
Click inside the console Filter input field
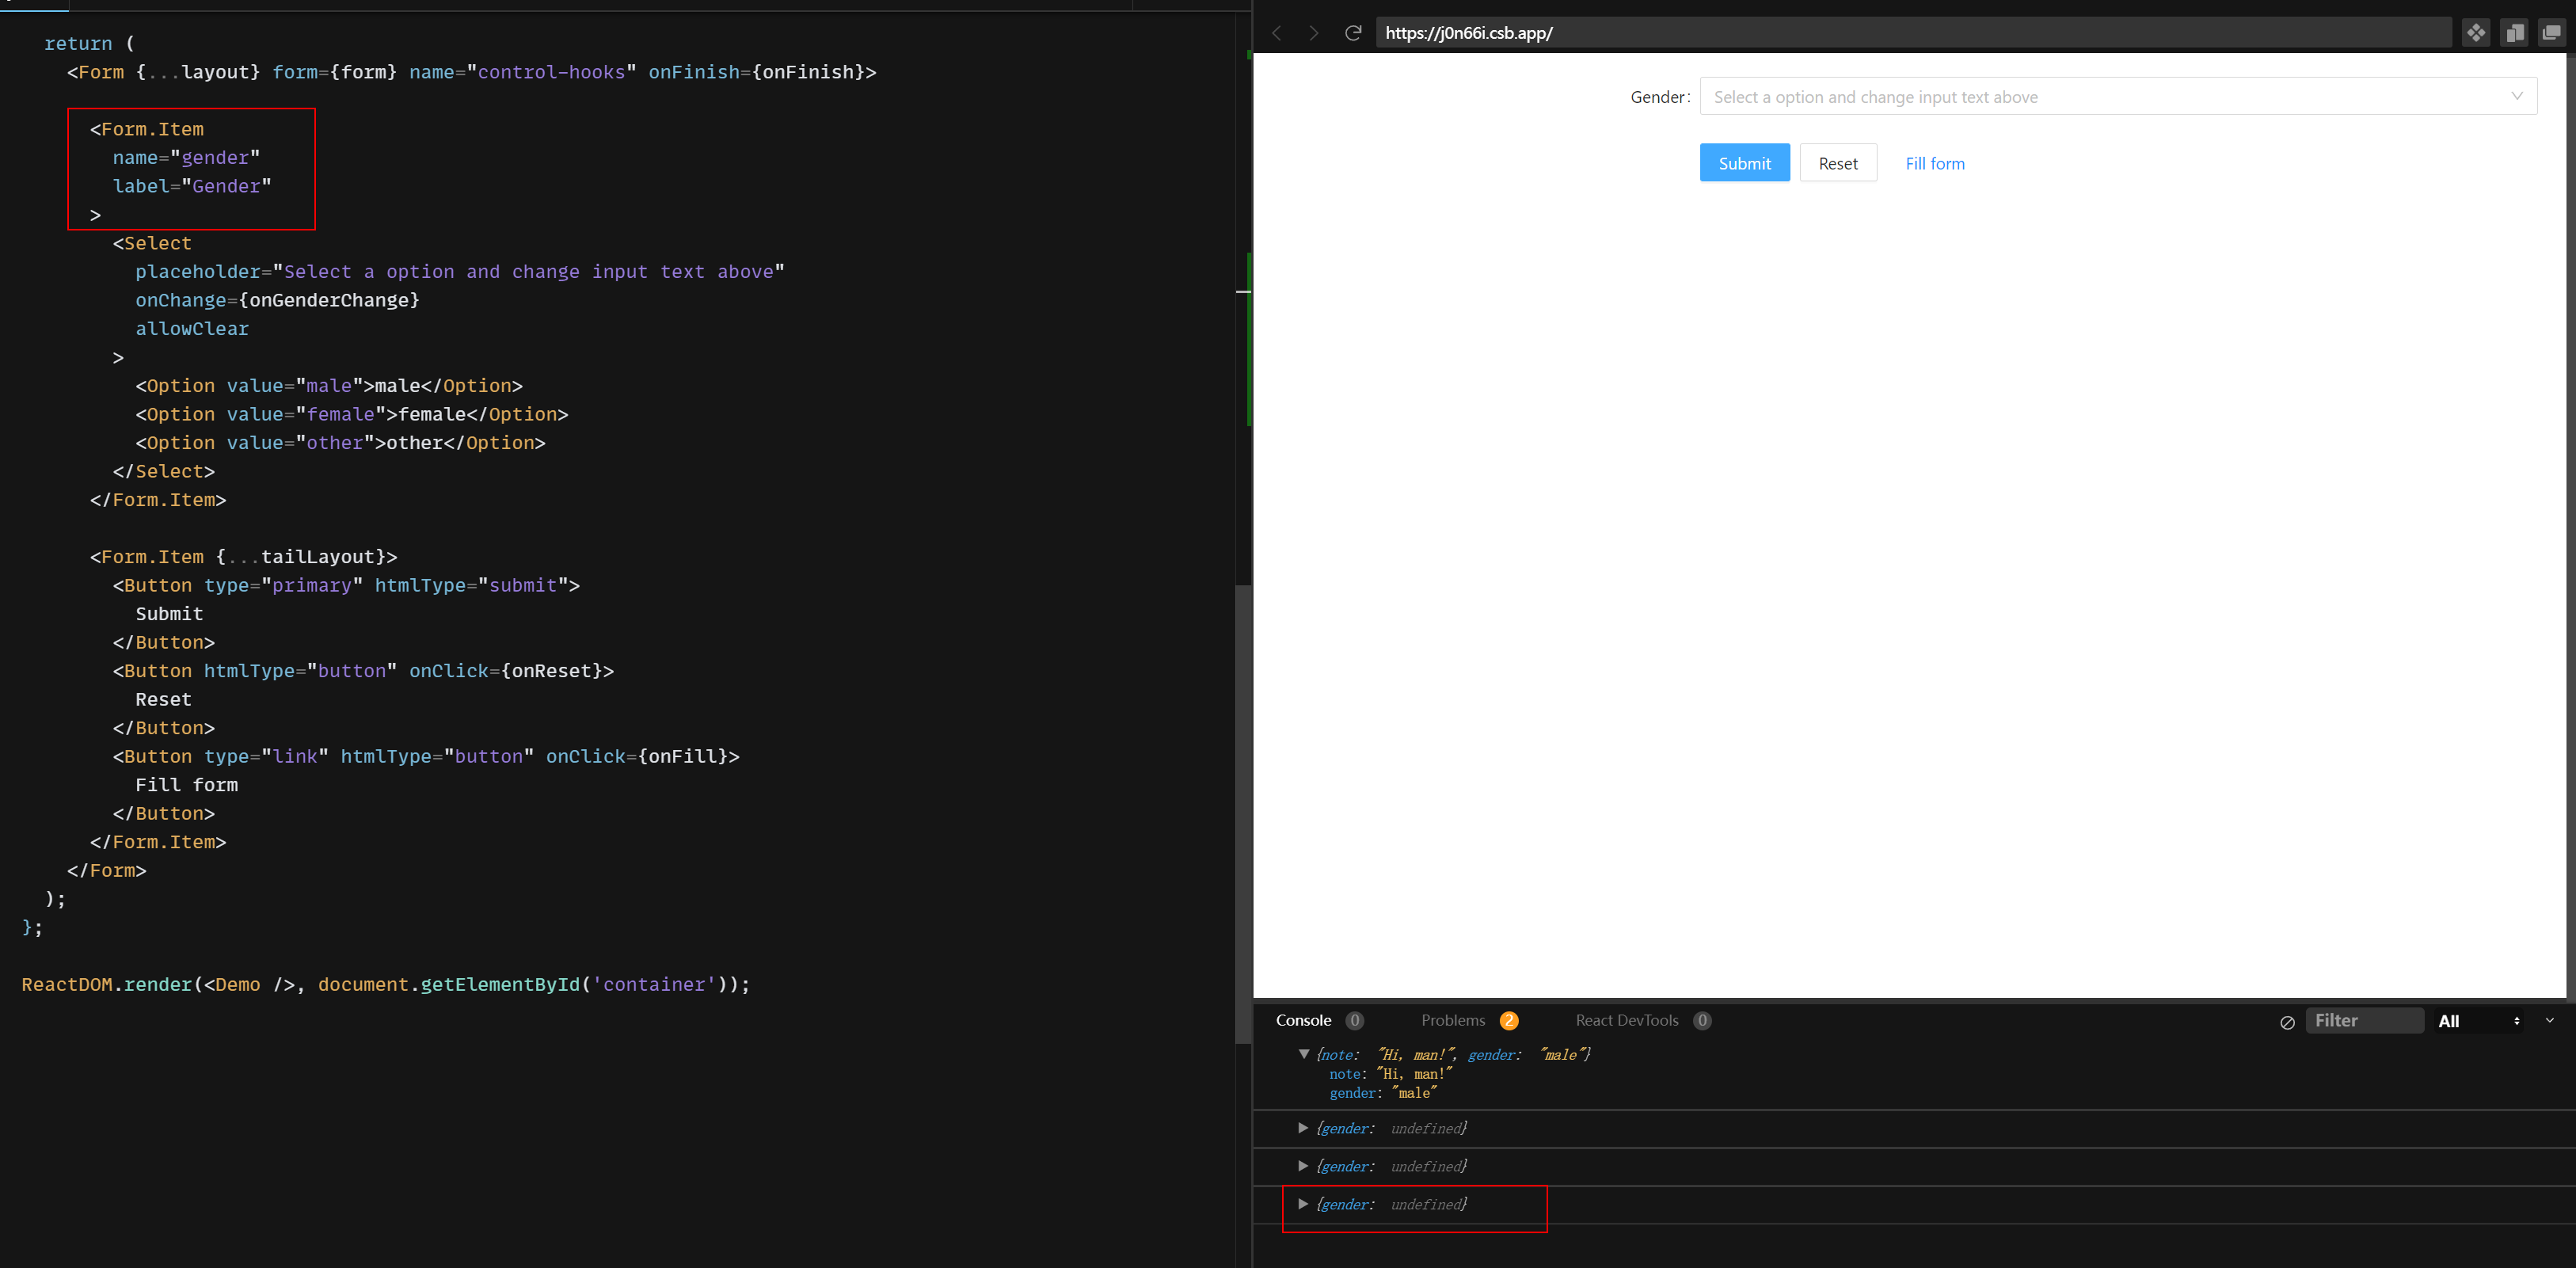point(2365,1021)
